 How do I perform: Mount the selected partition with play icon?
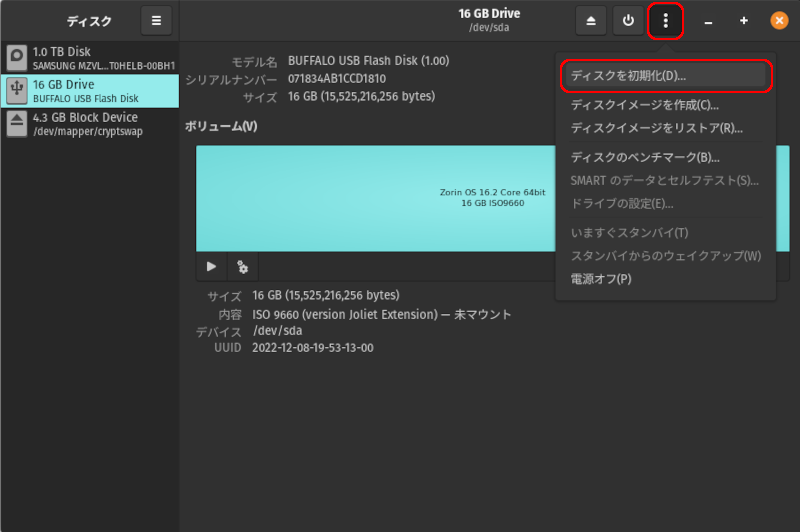(211, 266)
